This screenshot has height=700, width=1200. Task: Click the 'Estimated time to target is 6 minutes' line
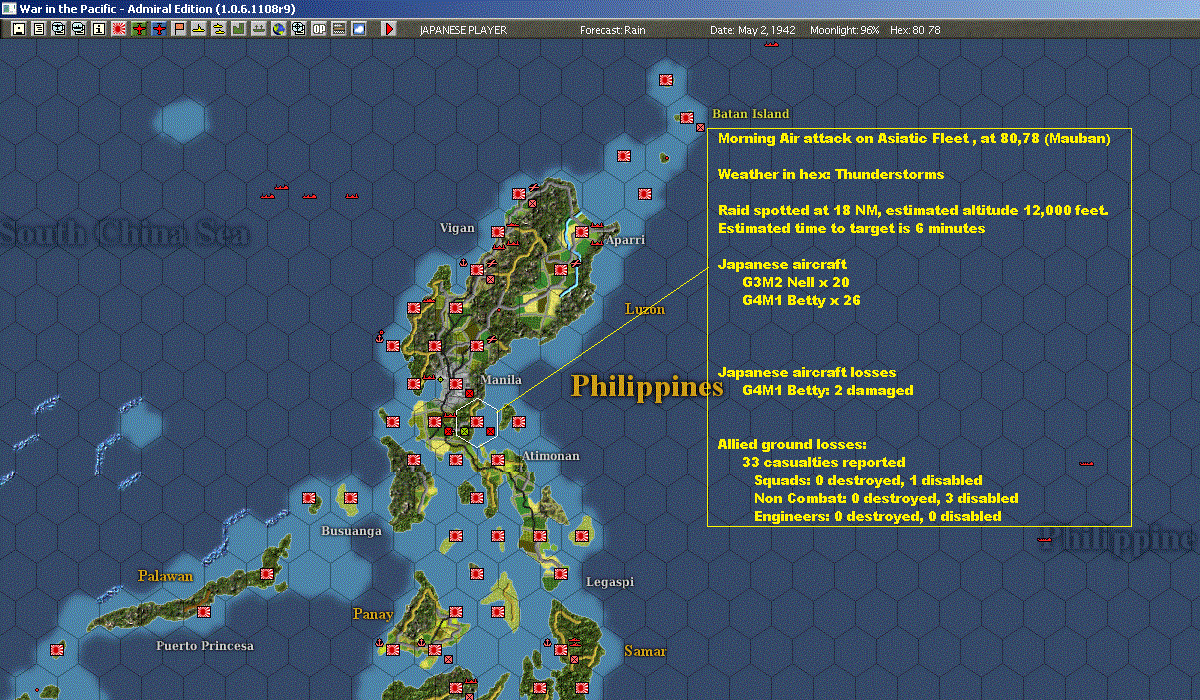click(x=852, y=228)
